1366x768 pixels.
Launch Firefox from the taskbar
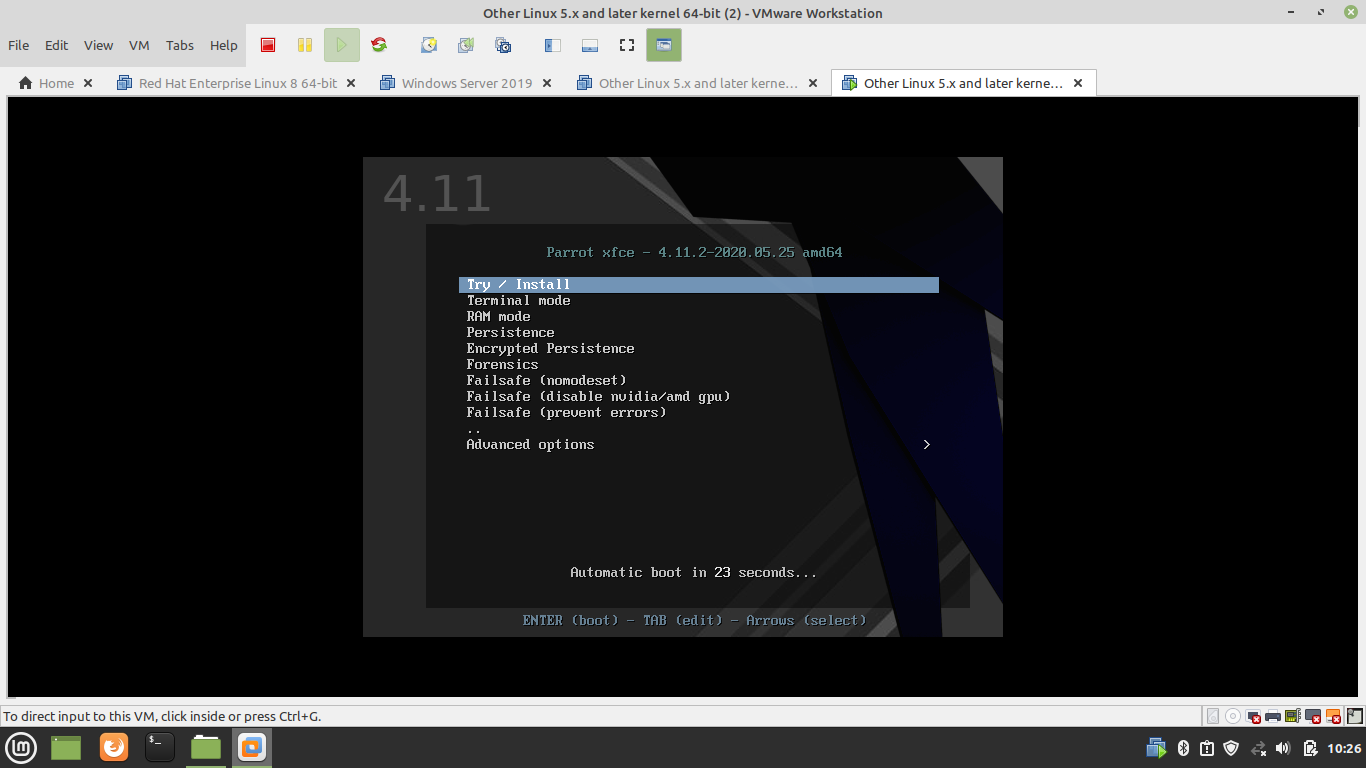click(114, 747)
